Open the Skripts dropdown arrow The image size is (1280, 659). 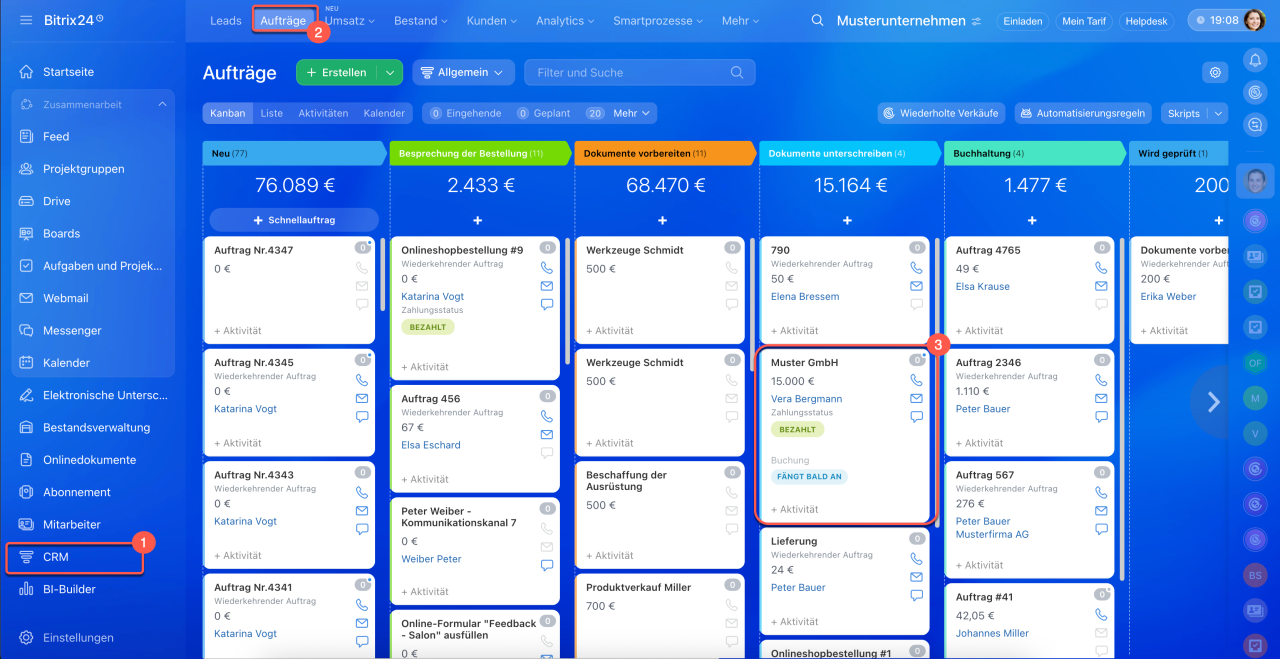click(1218, 113)
